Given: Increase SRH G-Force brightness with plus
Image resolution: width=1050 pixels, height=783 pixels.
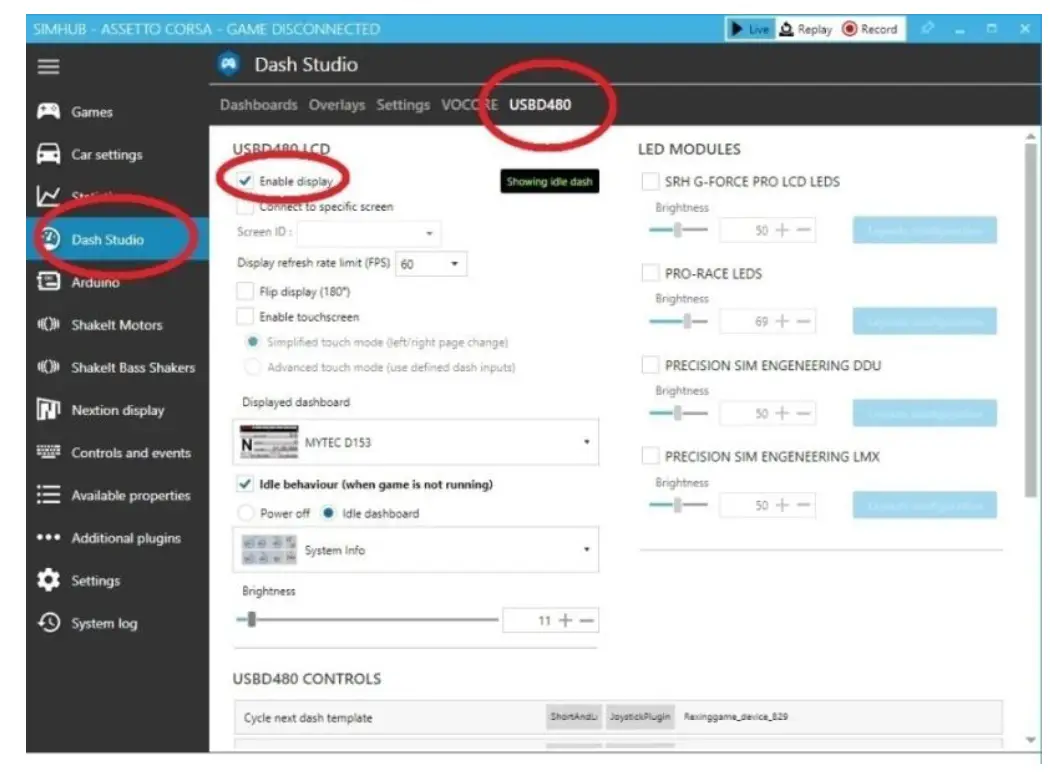Looking at the screenshot, I should pyautogui.click(x=782, y=230).
